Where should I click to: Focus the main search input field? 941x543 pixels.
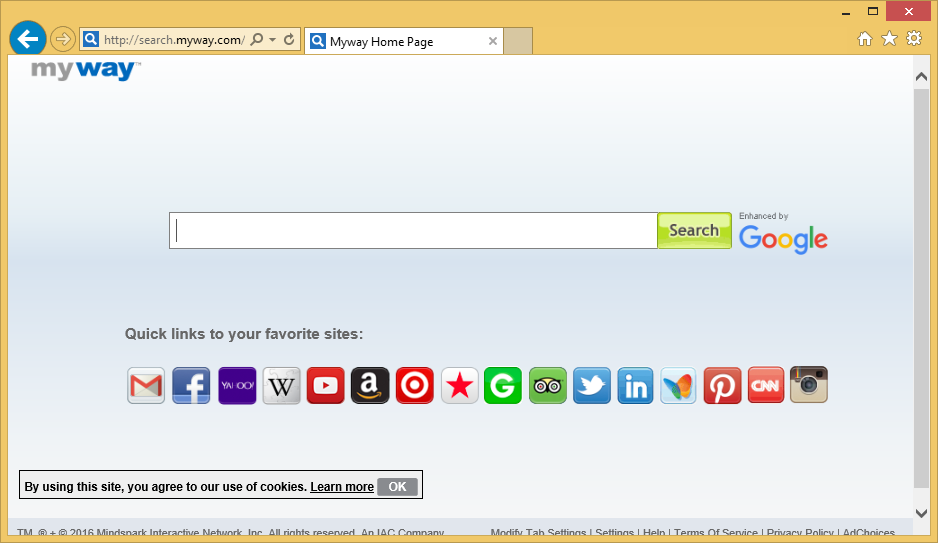pyautogui.click(x=413, y=230)
